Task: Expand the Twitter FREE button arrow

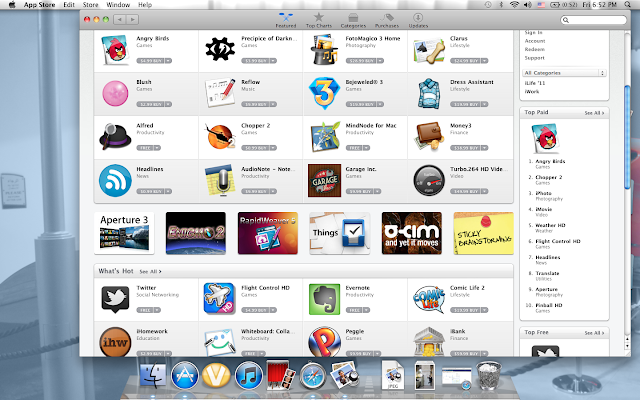Action: click(x=157, y=310)
